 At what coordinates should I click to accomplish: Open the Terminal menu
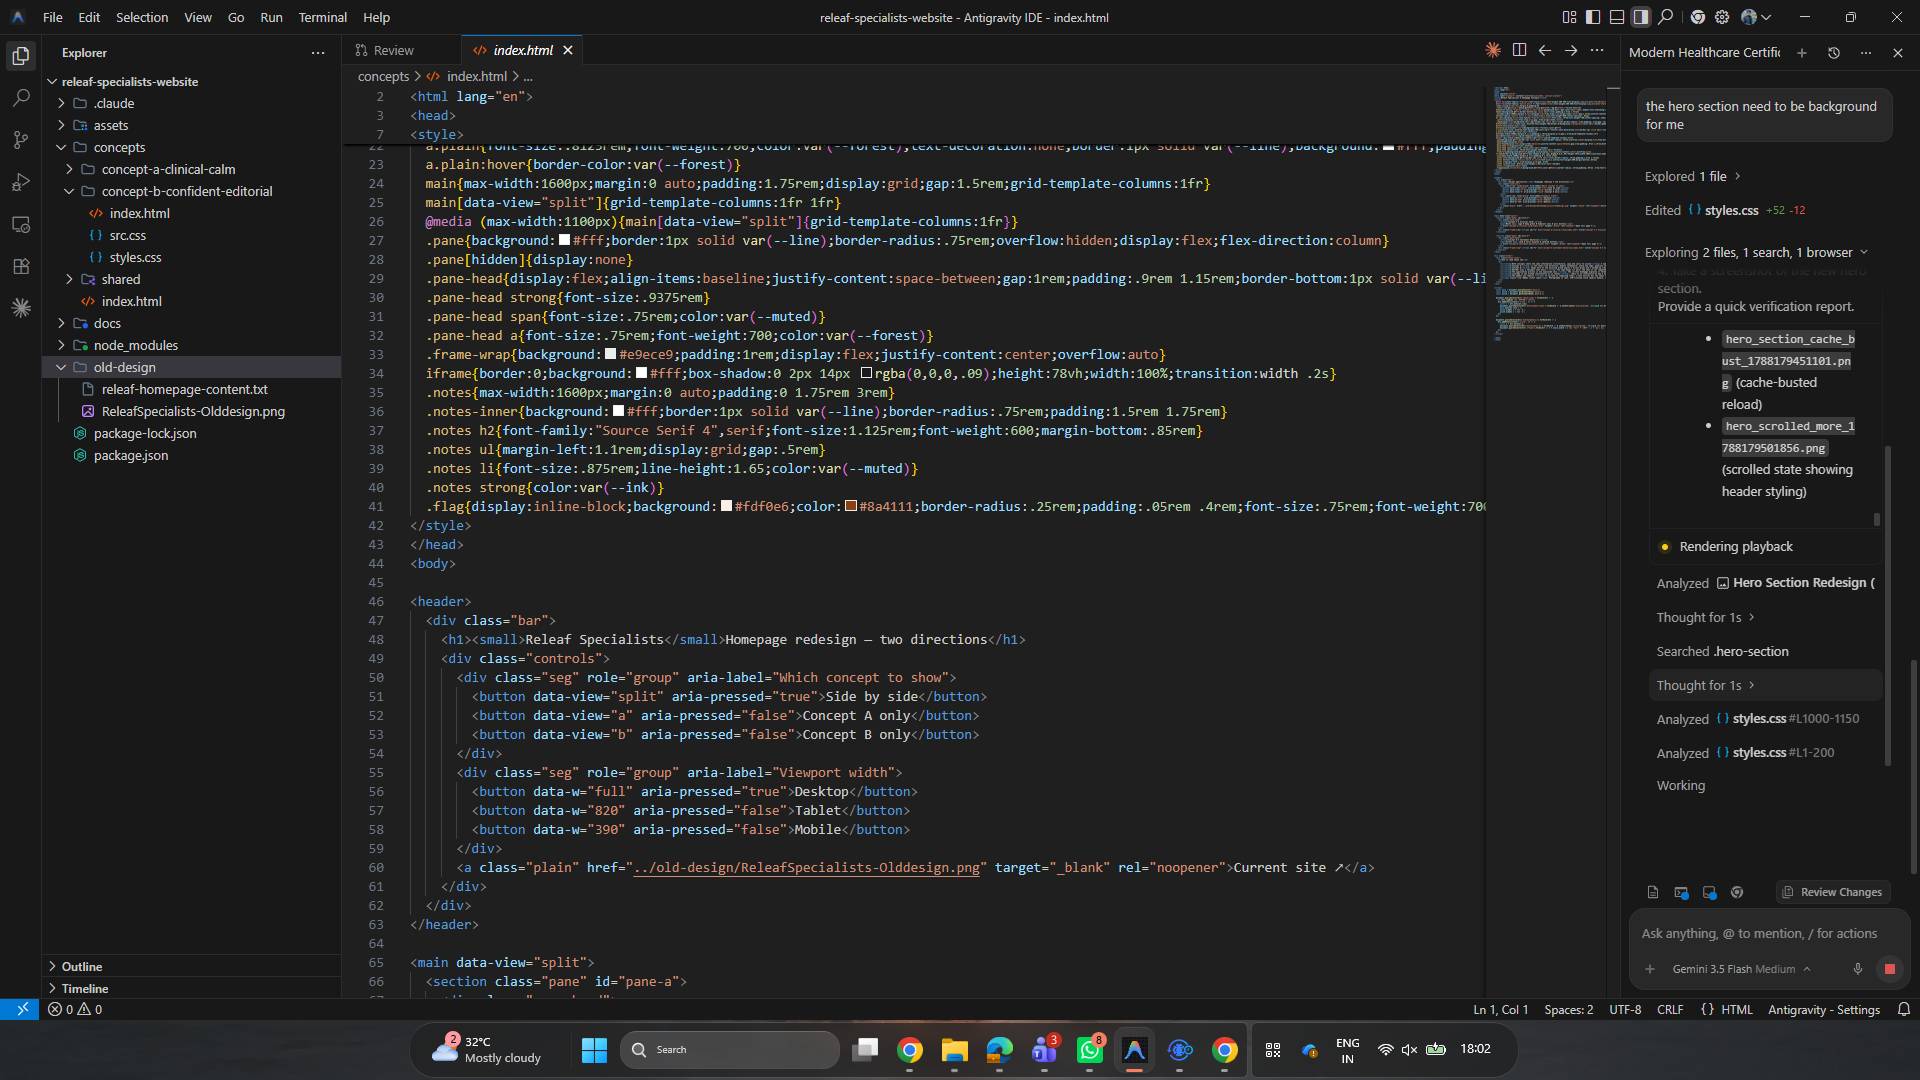(x=322, y=17)
